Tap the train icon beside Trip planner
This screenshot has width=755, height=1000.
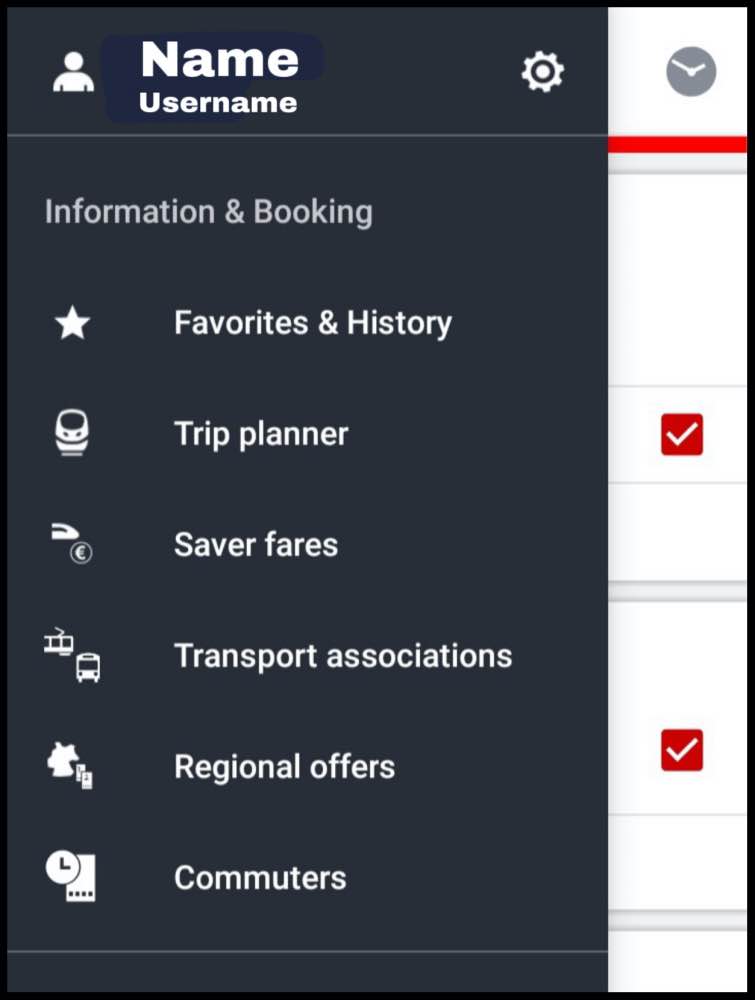pos(72,432)
